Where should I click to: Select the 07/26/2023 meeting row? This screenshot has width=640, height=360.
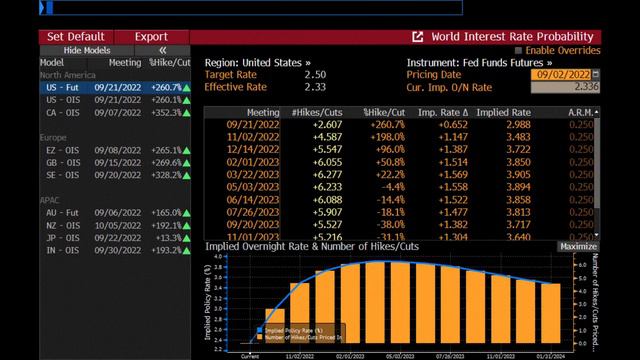(x=399, y=212)
